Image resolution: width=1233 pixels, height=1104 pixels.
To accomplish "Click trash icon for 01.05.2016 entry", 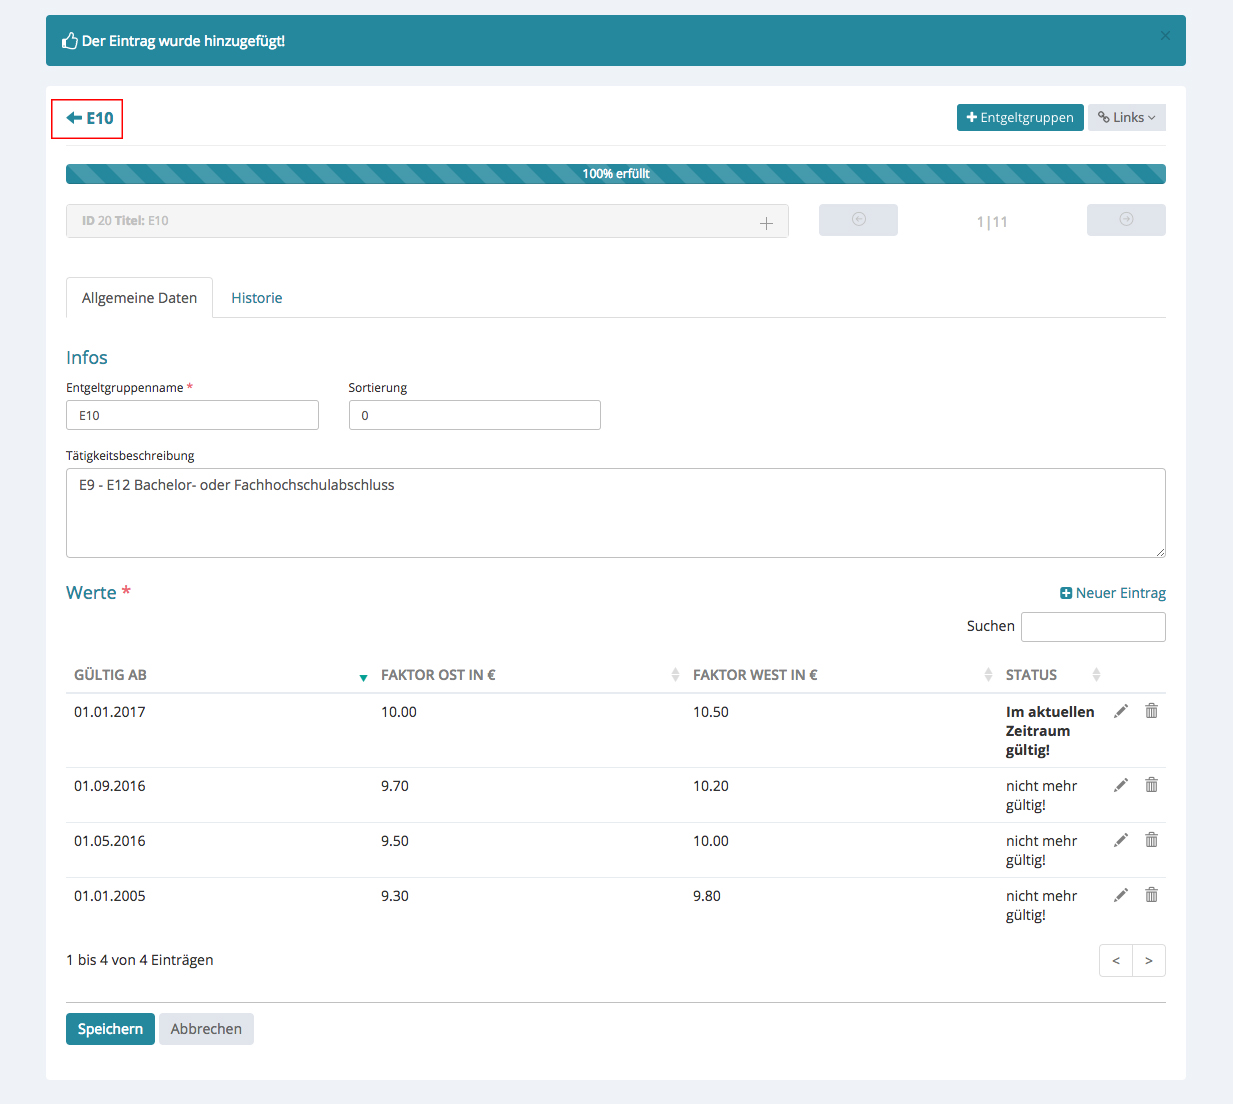I will point(1151,840).
